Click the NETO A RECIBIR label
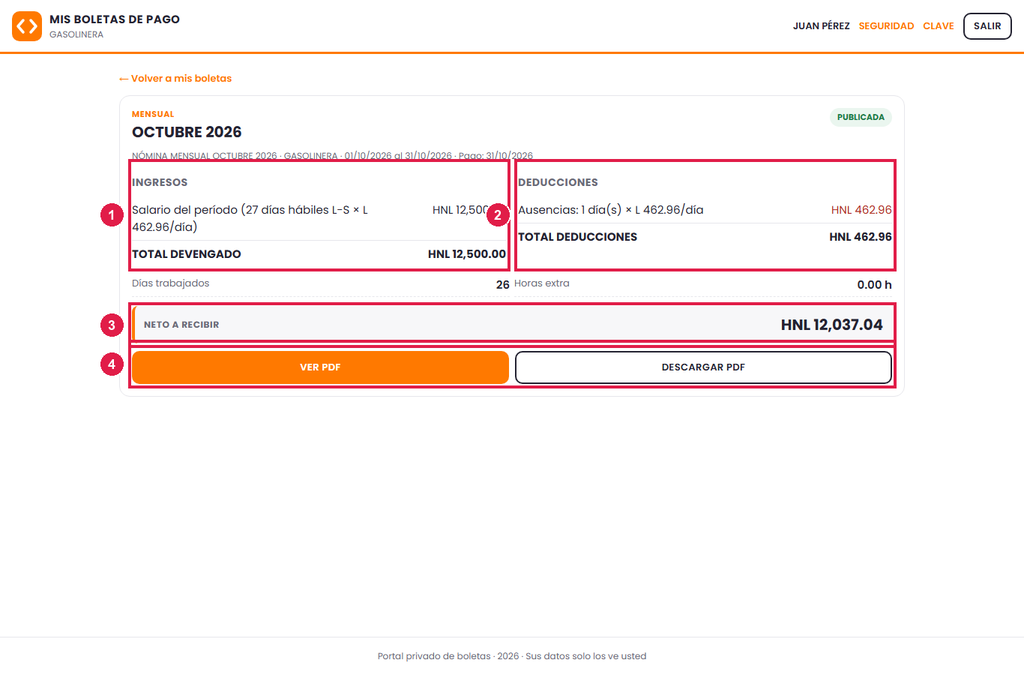This screenshot has height=675, width=1024. tap(182, 324)
